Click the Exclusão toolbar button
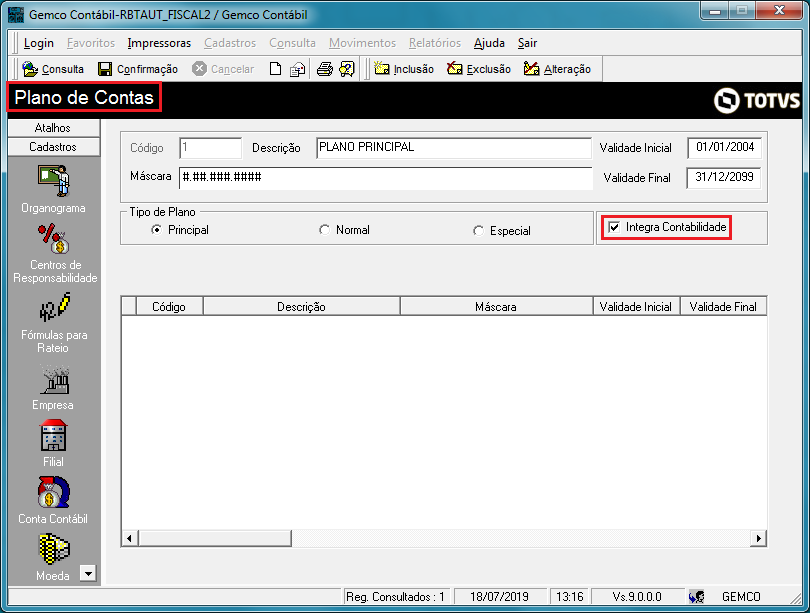This screenshot has width=810, height=613. [479, 69]
